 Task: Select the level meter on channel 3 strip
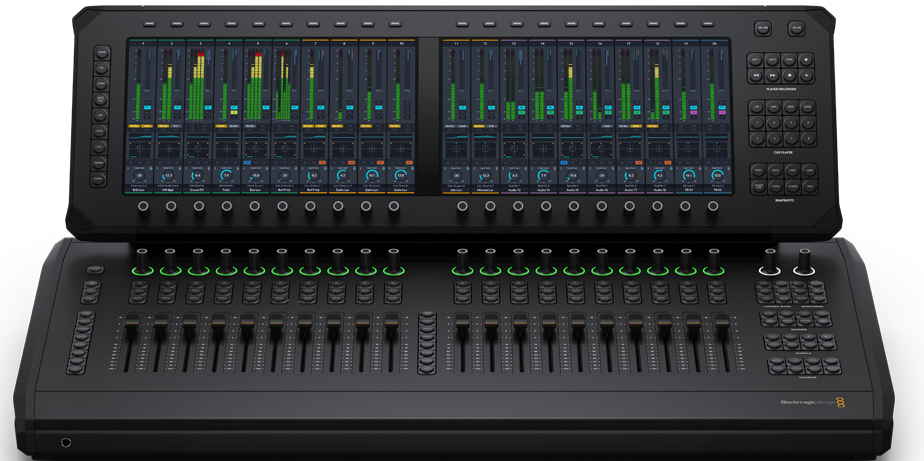(x=197, y=84)
